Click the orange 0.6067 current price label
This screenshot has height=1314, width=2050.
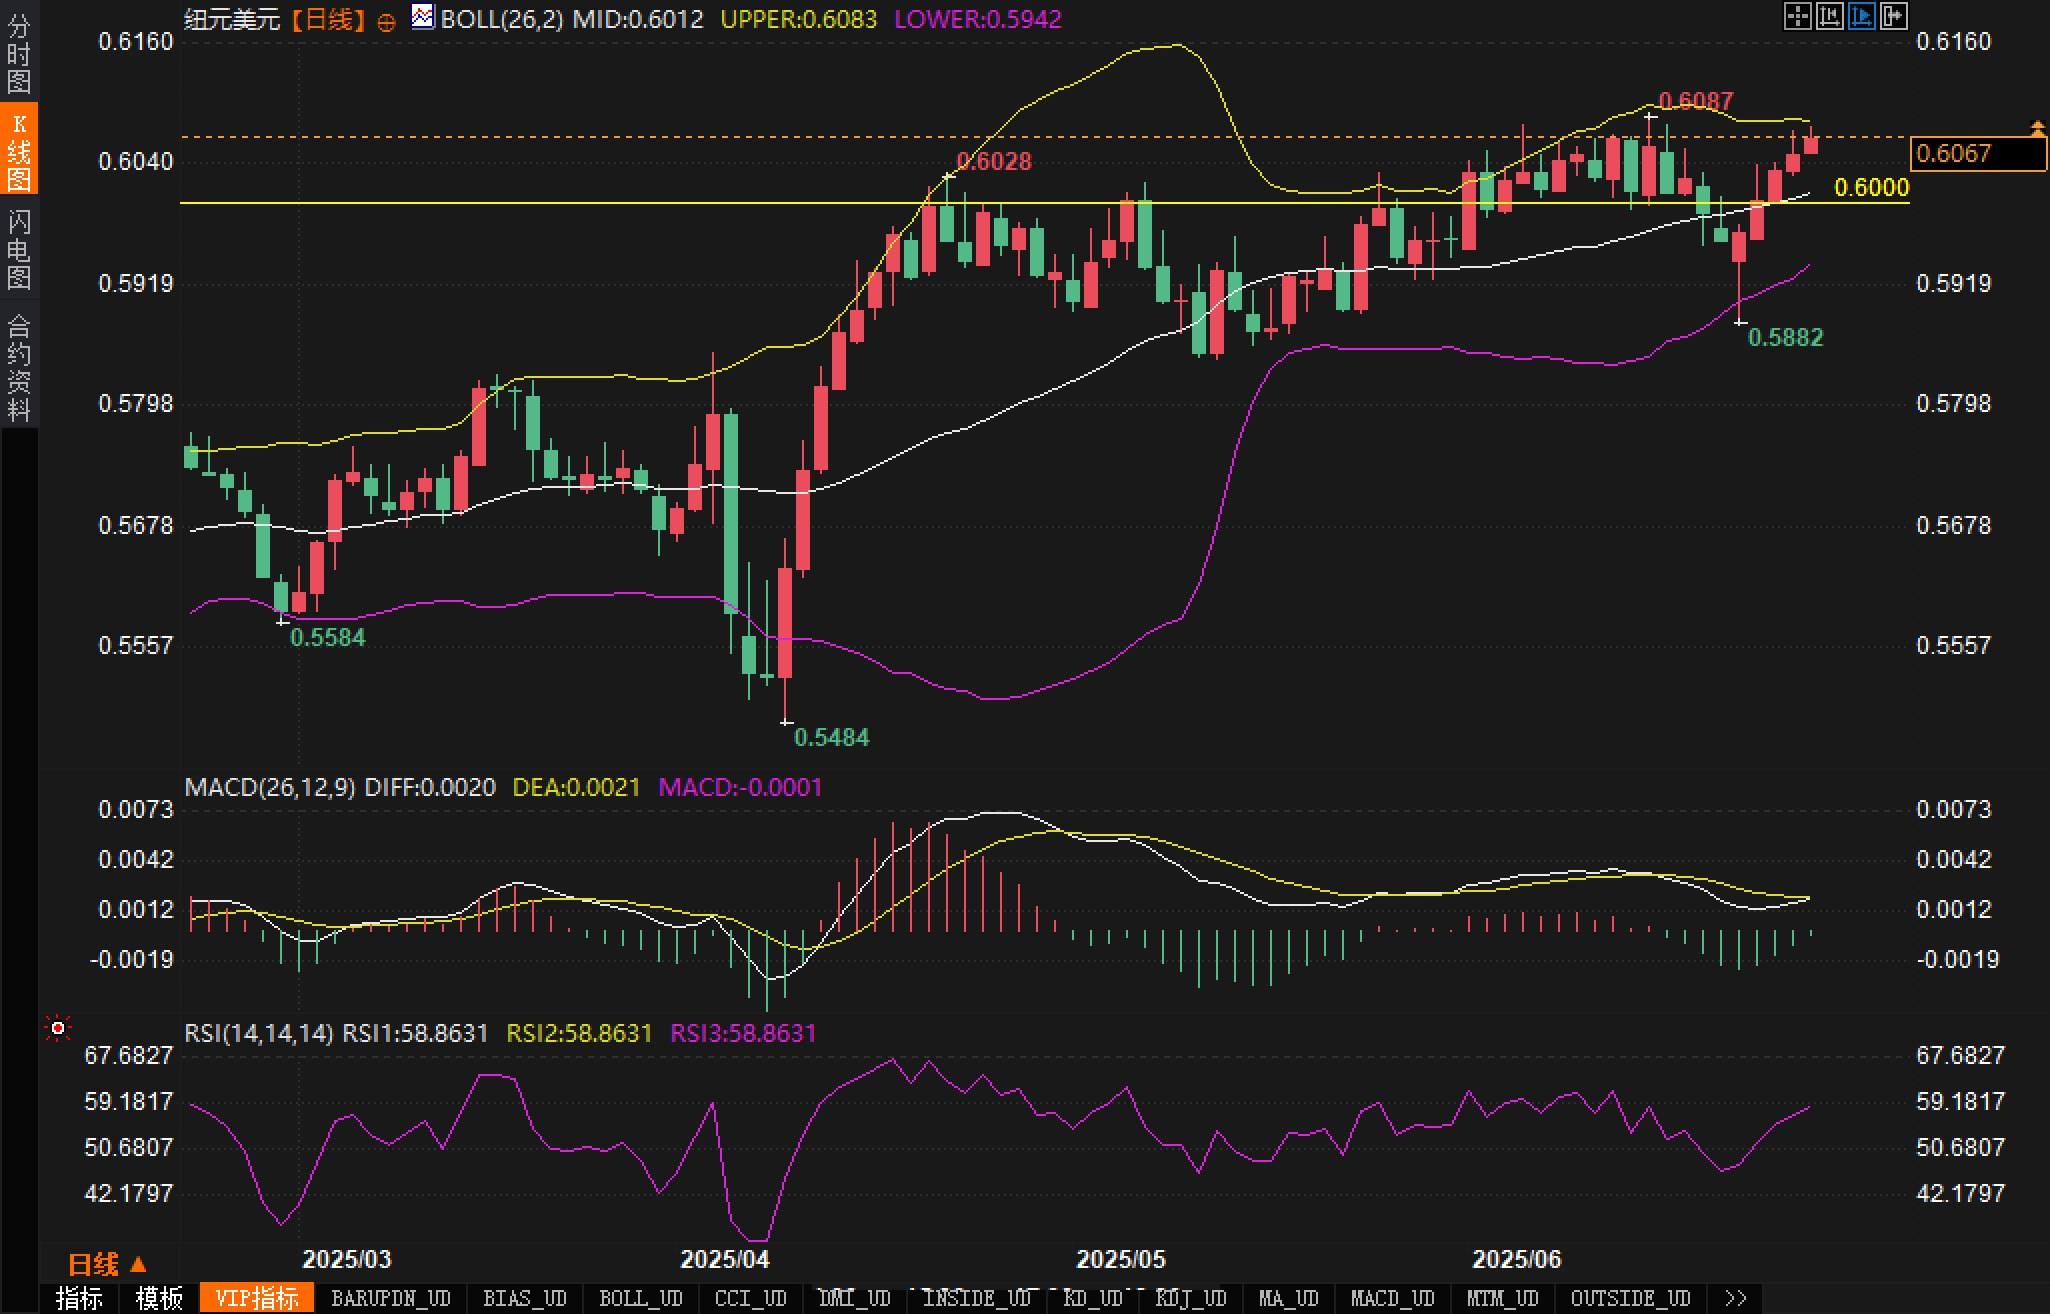(x=1977, y=154)
